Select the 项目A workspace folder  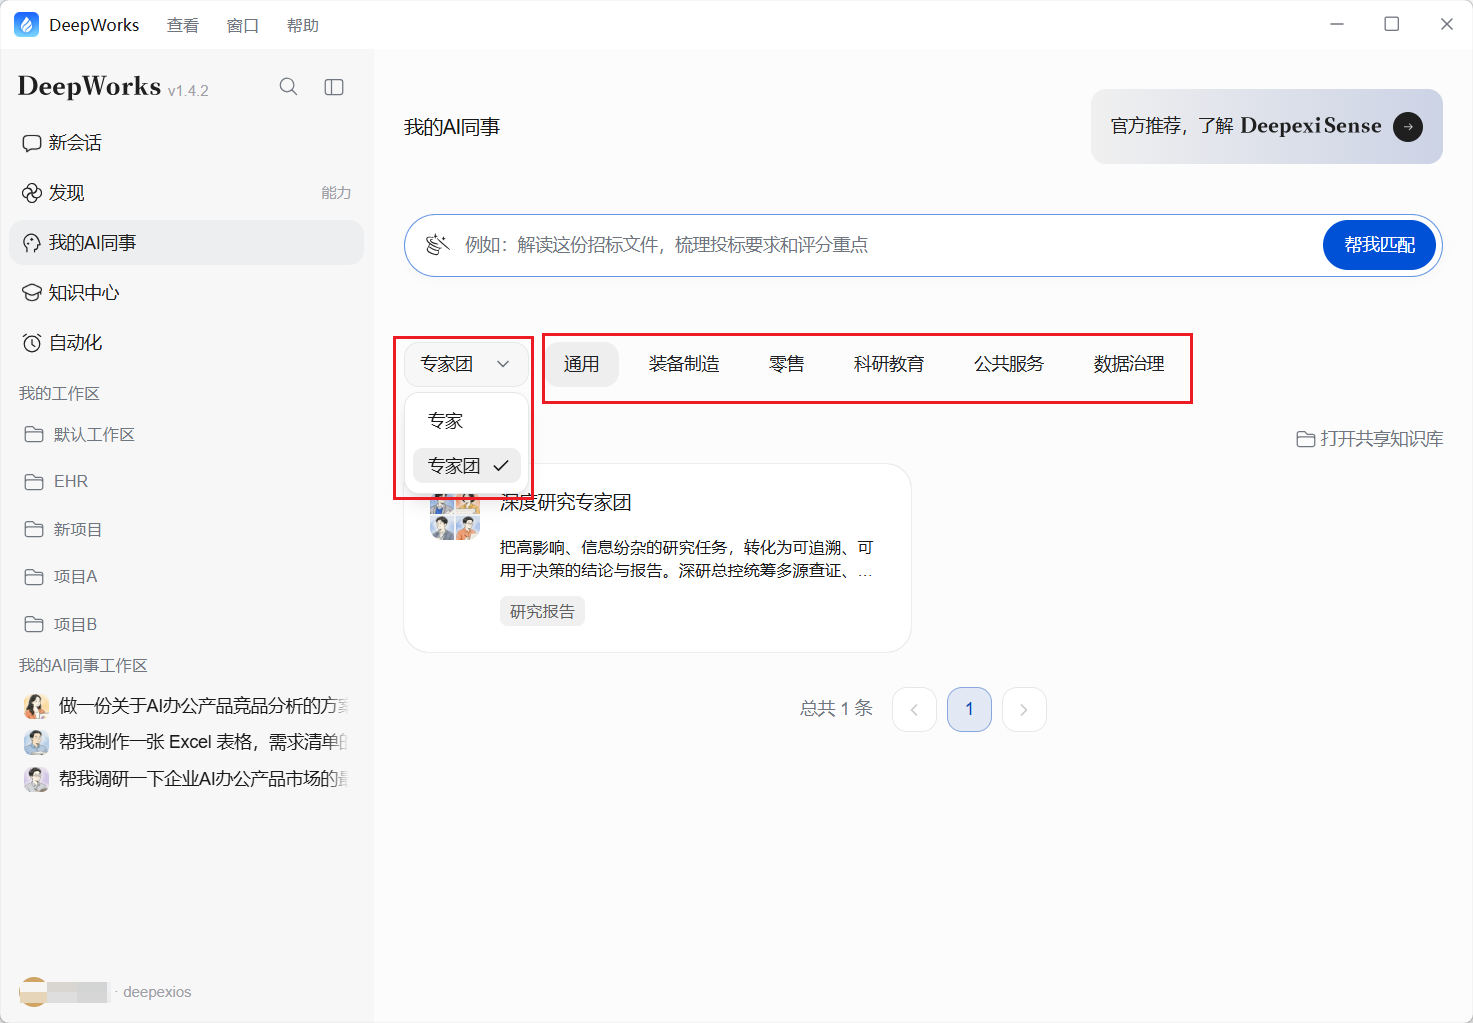[x=186, y=576]
